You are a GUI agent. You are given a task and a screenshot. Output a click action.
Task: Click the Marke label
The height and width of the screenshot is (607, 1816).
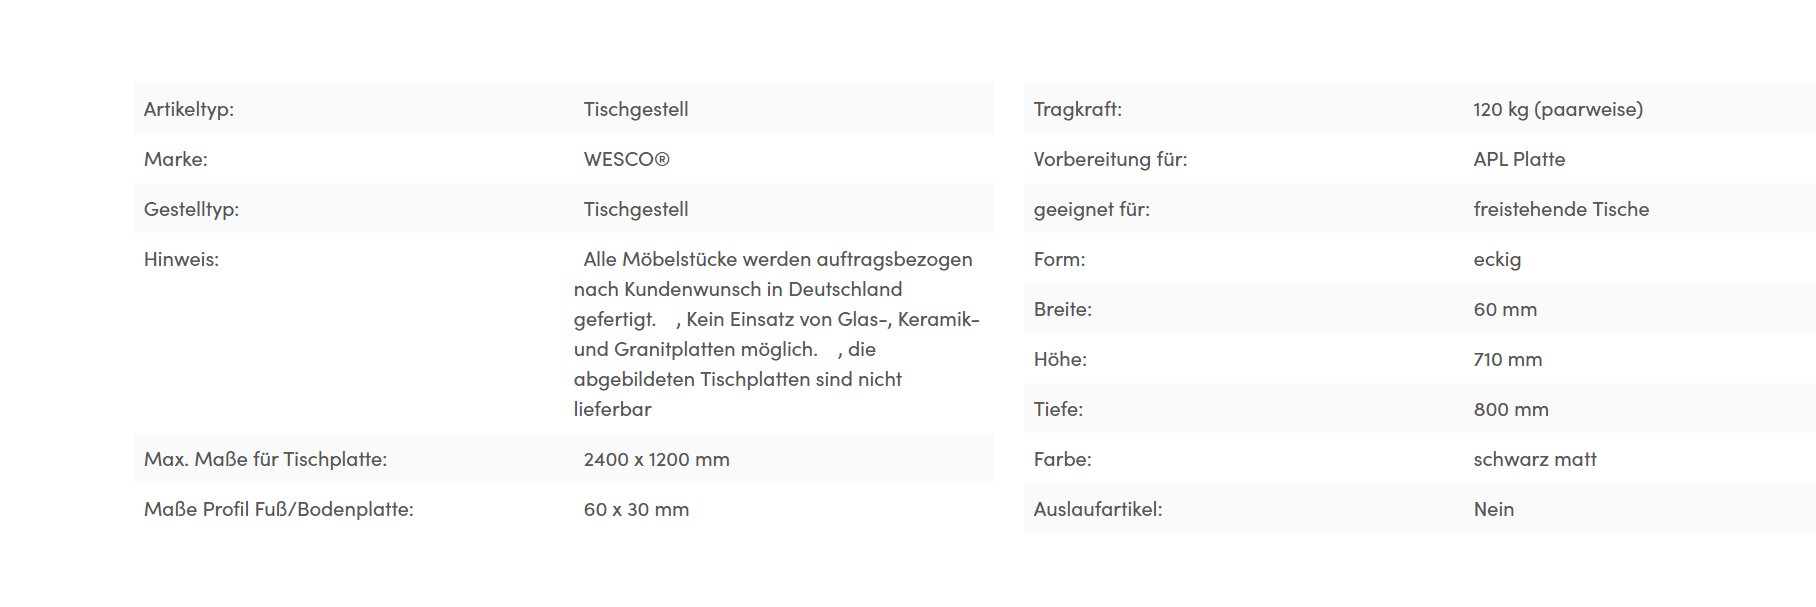click(x=176, y=159)
